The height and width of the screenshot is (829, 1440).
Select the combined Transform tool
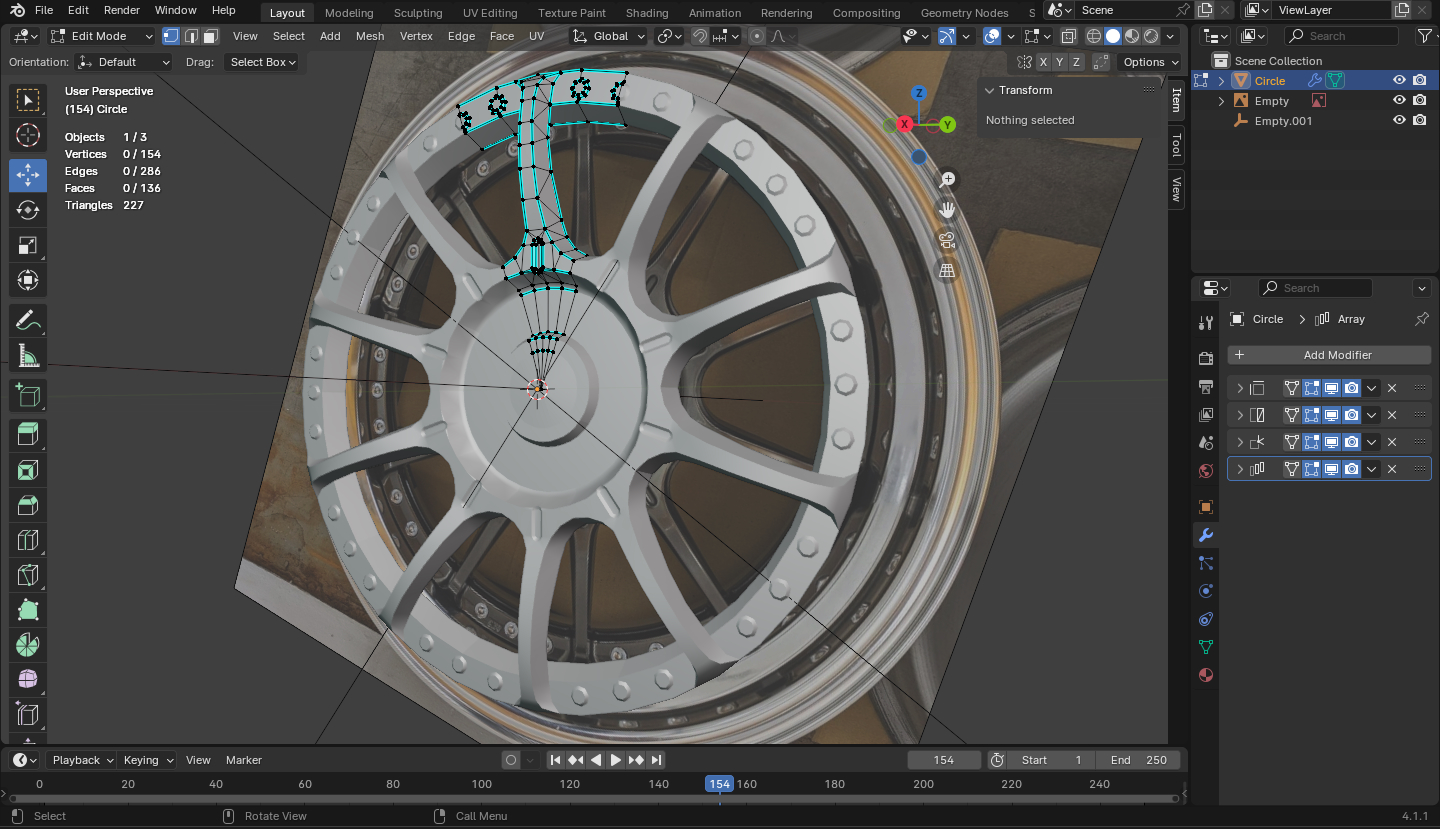click(x=28, y=280)
